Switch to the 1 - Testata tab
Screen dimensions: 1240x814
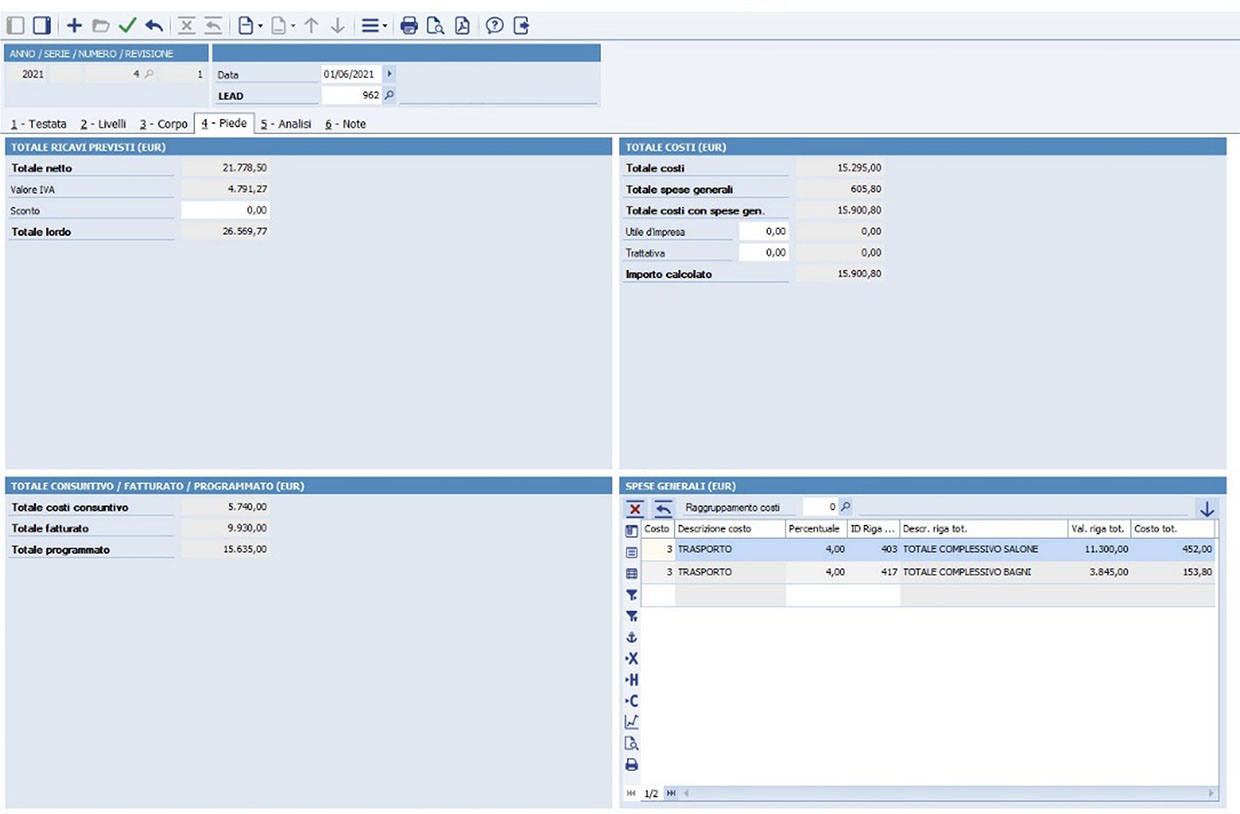[x=38, y=124]
